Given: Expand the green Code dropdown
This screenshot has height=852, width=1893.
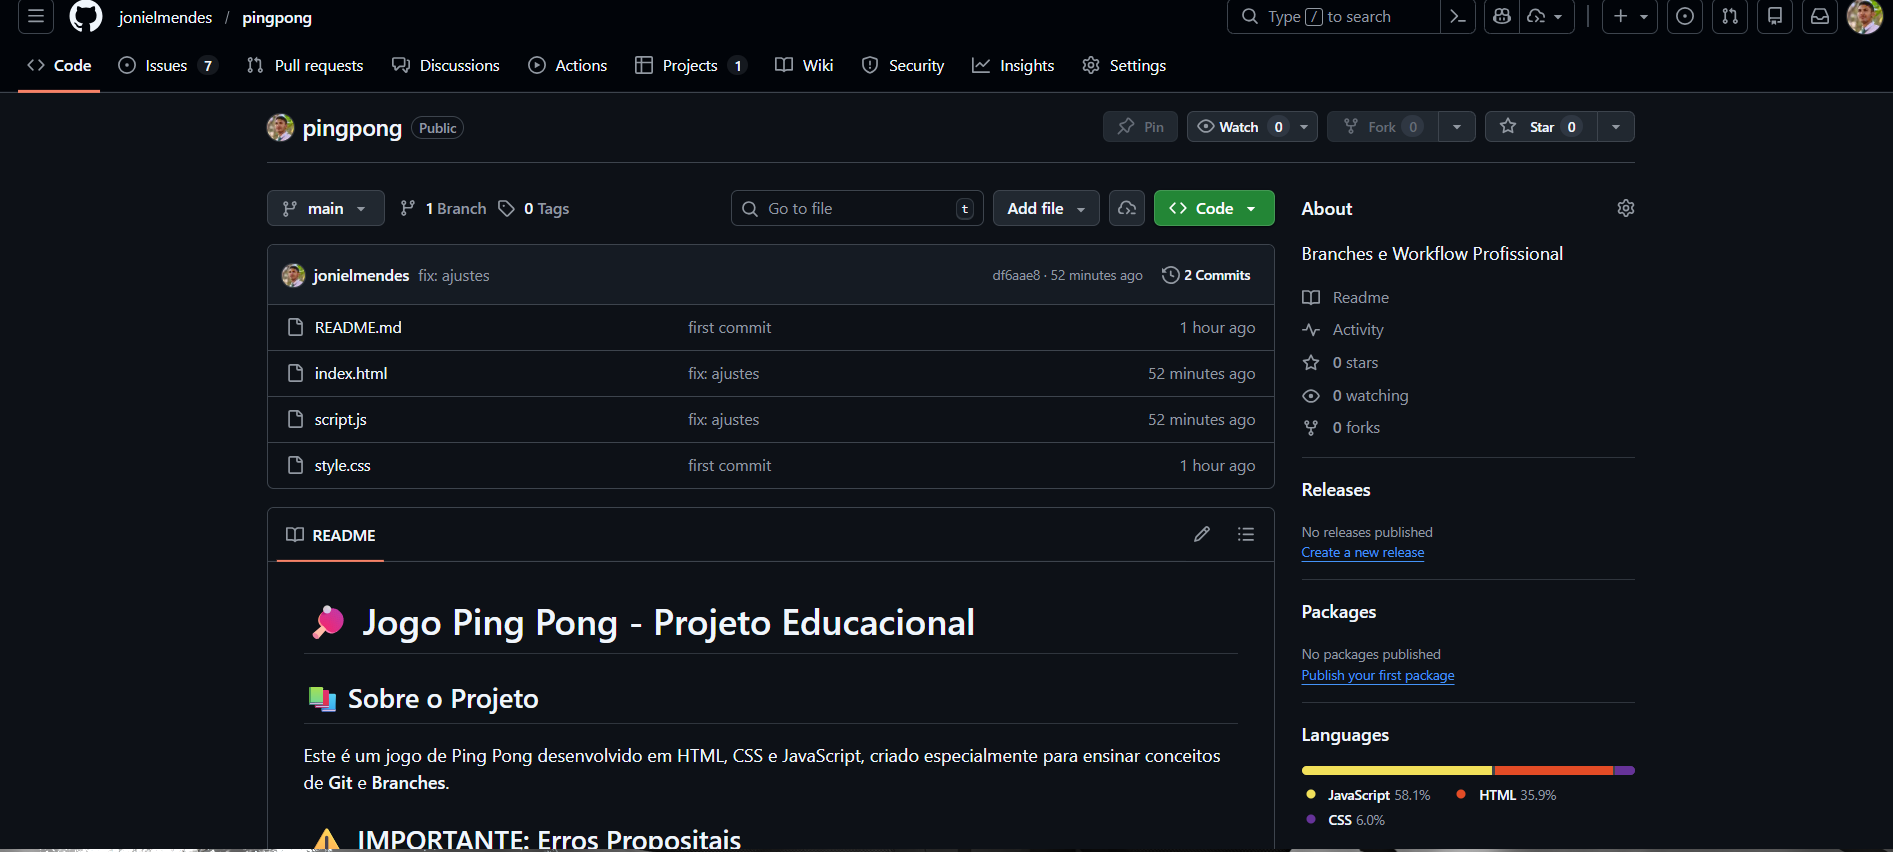Looking at the screenshot, I should [1214, 208].
